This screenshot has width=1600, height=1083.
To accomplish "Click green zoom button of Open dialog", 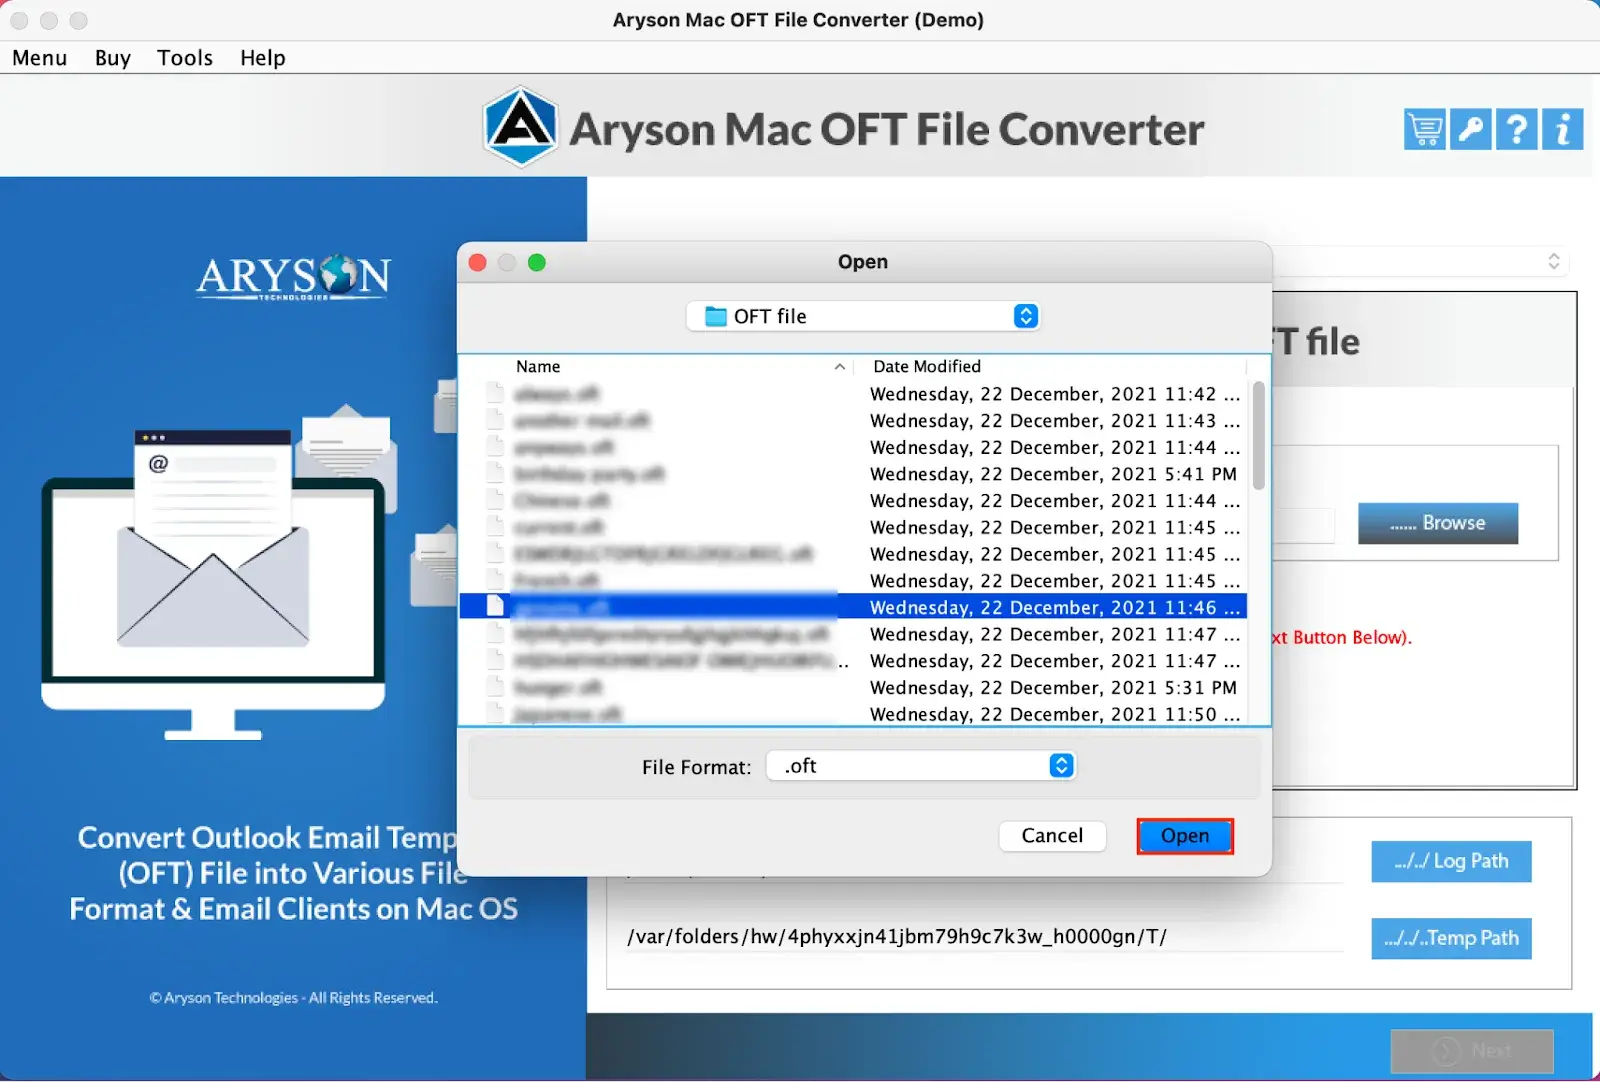I will [x=537, y=262].
